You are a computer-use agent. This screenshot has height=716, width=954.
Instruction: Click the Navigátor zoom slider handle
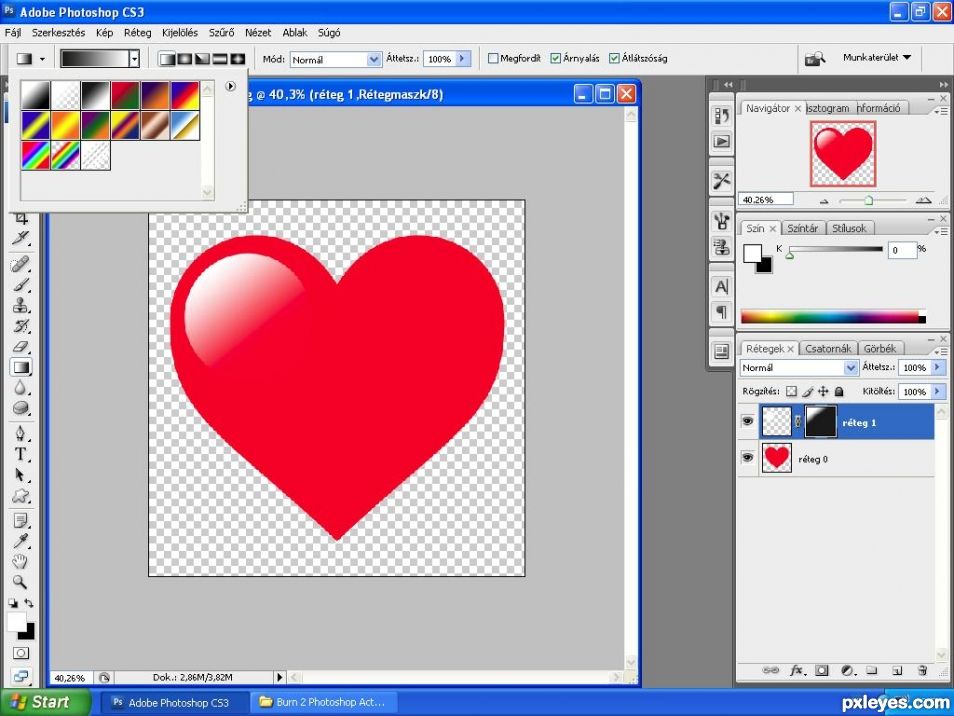click(869, 200)
